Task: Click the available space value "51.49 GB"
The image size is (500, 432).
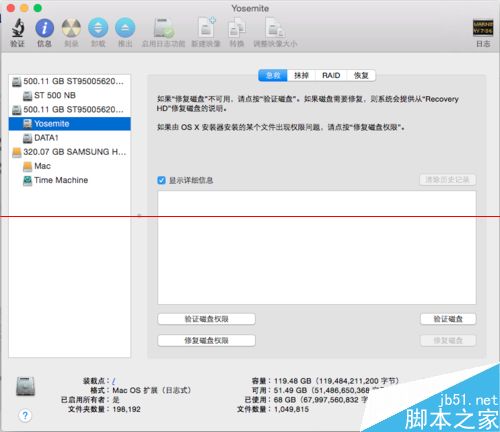Action: 290,390
